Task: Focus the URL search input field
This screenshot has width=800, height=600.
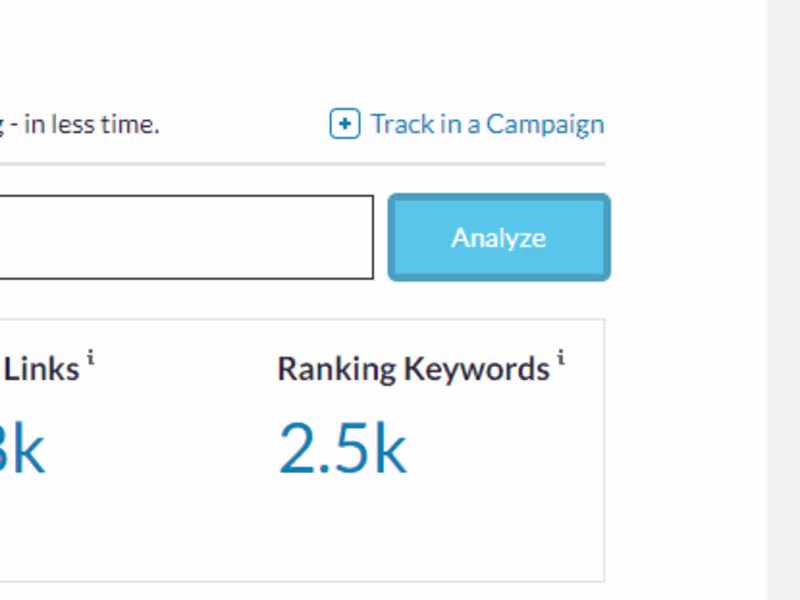Action: click(x=185, y=237)
